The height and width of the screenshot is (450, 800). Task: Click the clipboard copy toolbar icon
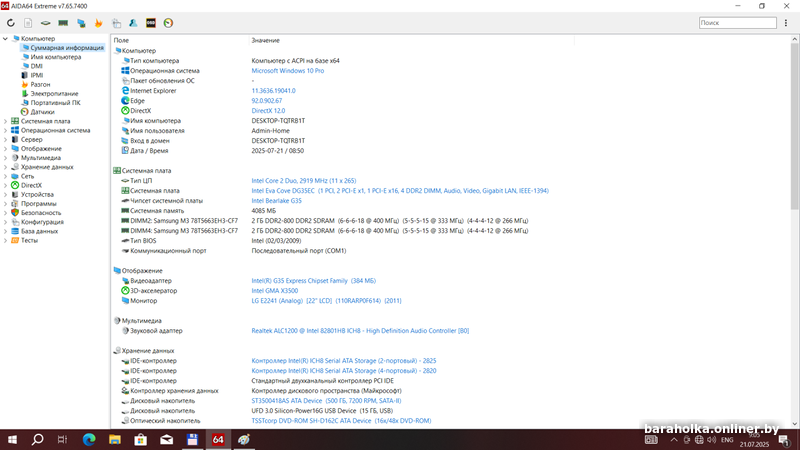click(x=116, y=23)
